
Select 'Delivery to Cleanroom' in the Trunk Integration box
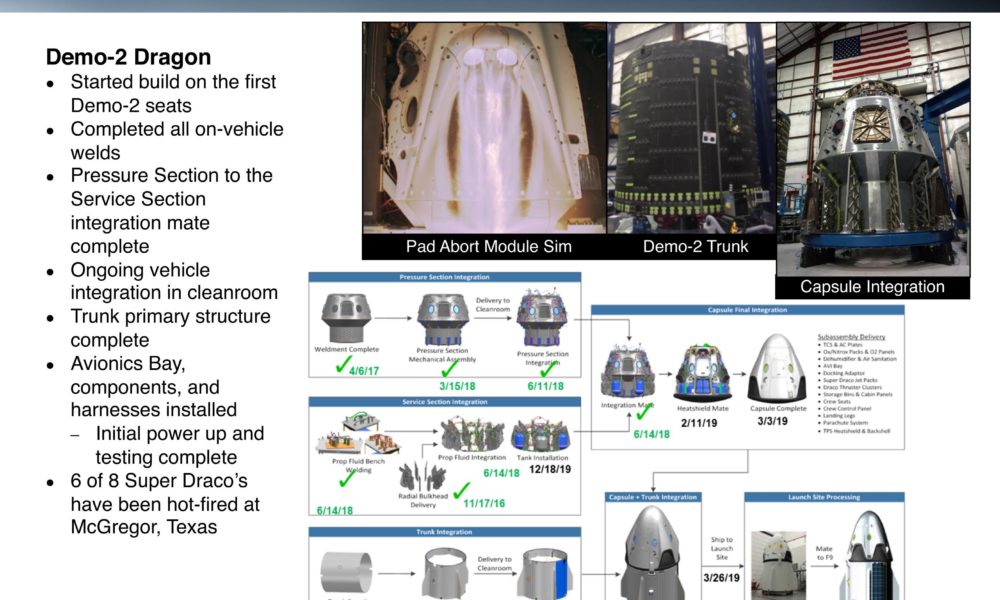[x=494, y=564]
